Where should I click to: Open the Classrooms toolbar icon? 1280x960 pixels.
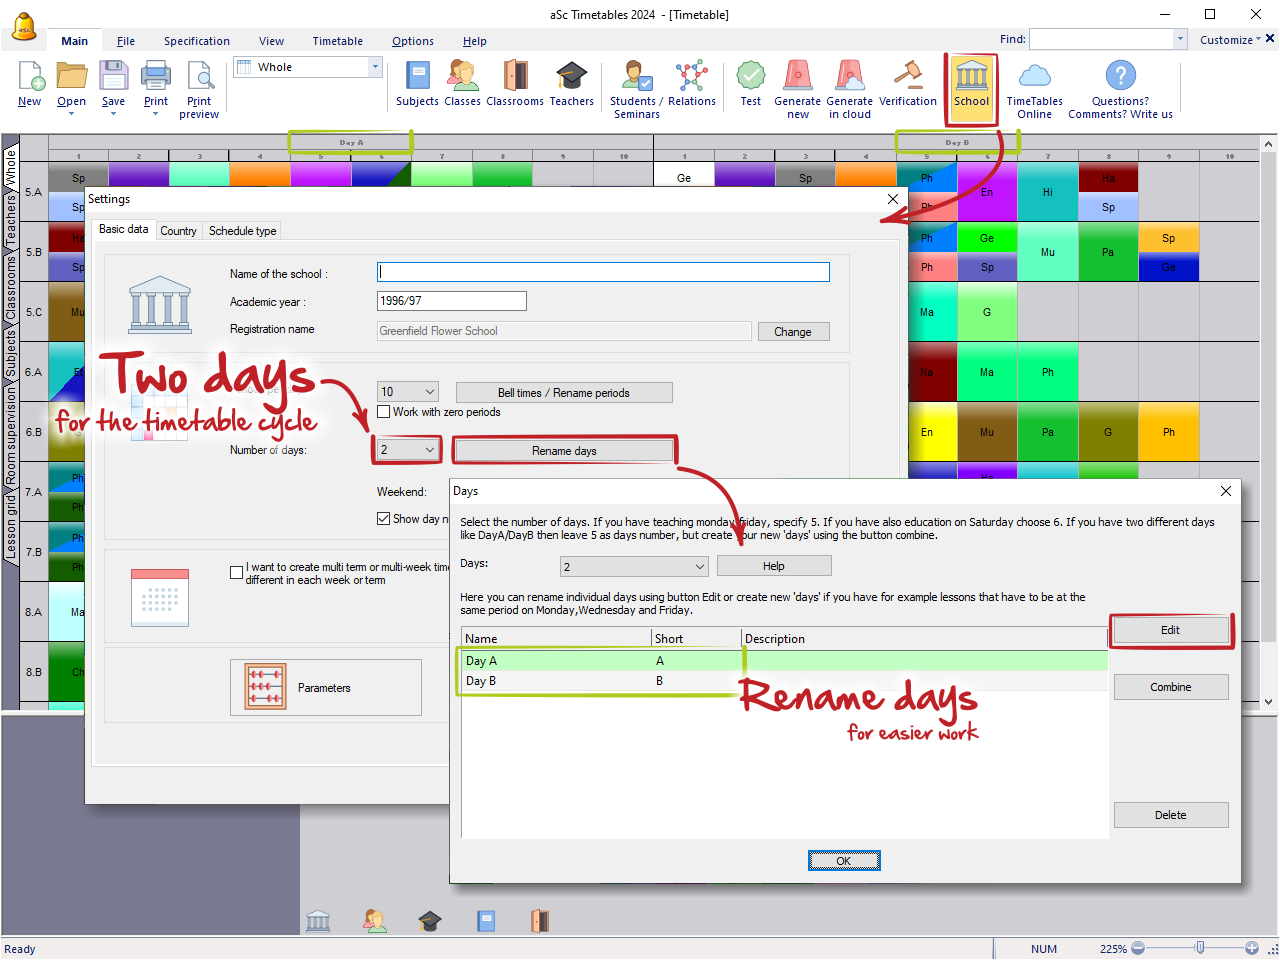tap(515, 84)
